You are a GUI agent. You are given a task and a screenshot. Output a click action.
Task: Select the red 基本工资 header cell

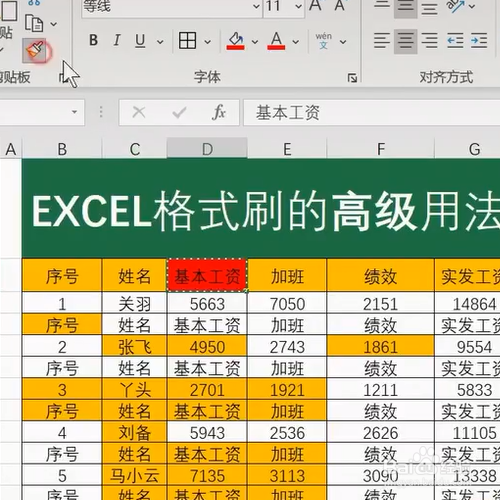click(x=207, y=275)
